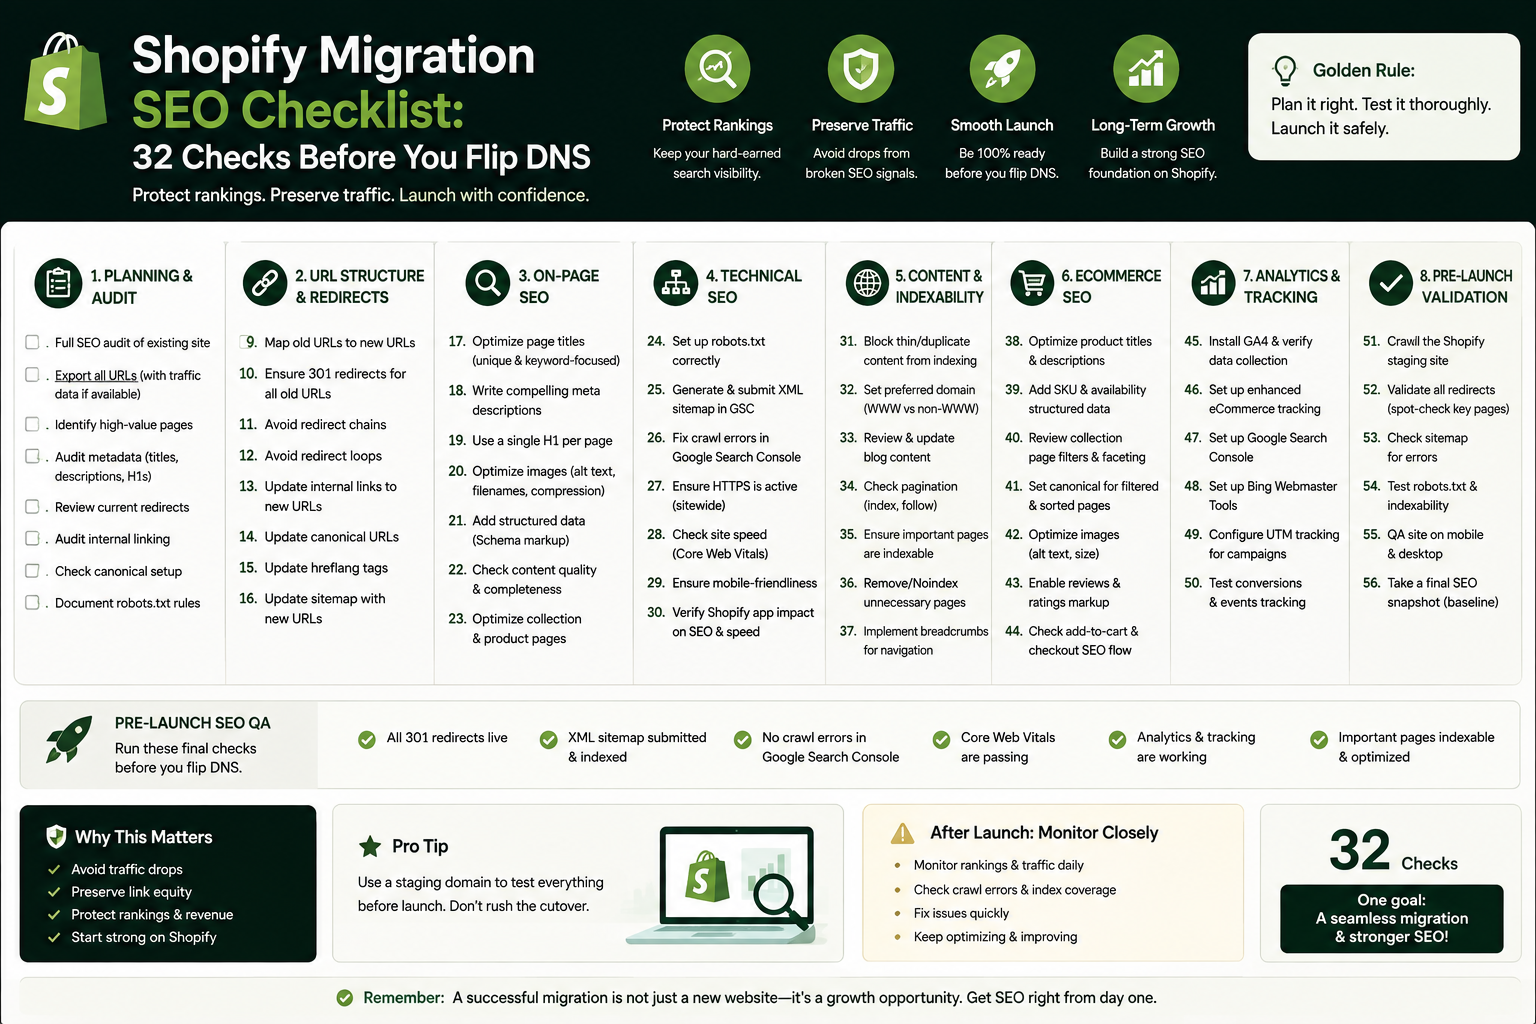Screen dimensions: 1536x1024
Task: Select the 7. Analytics & Tracking heading
Action: [x=1291, y=286]
